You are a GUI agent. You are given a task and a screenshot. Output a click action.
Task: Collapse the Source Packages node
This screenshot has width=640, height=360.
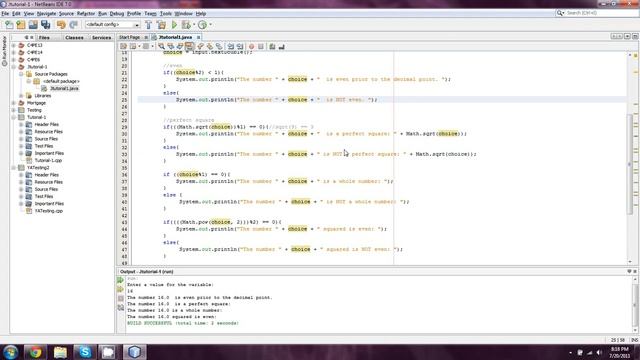click(21, 74)
